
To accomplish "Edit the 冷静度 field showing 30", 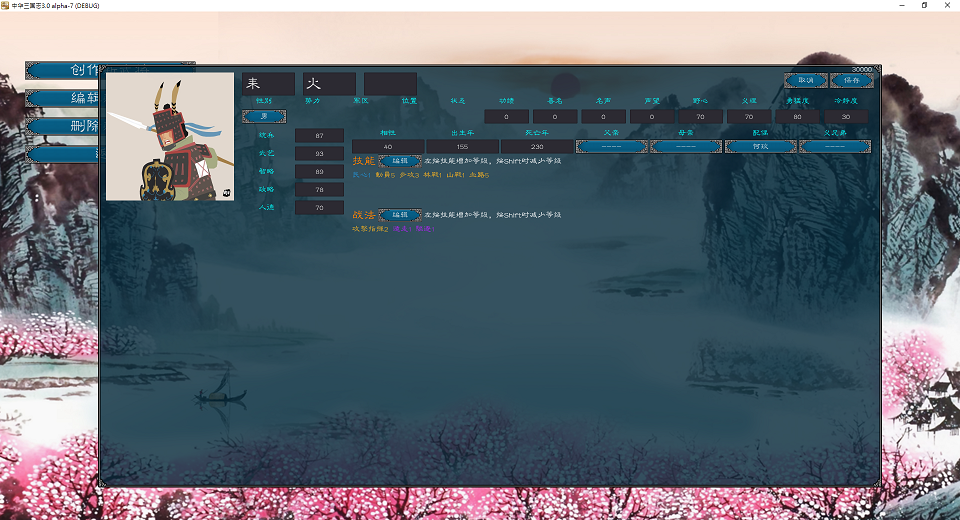I will click(846, 116).
